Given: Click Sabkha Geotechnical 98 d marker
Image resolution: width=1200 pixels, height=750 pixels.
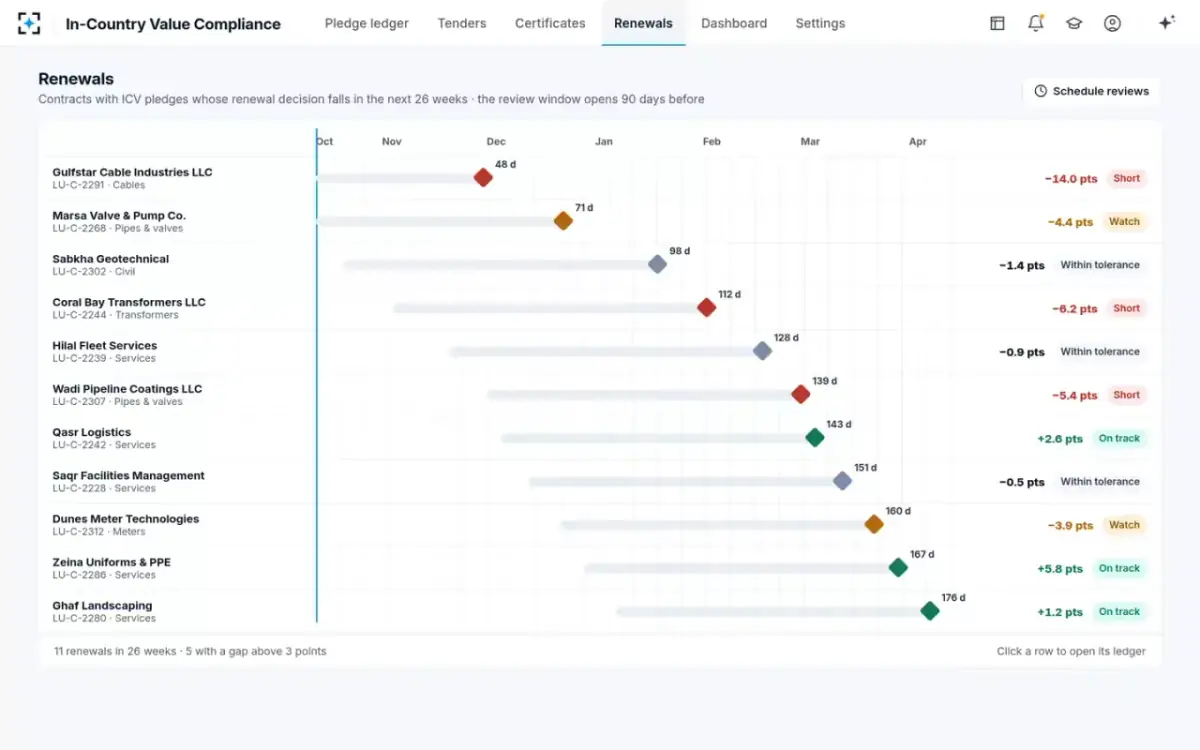Looking at the screenshot, I should (657, 264).
